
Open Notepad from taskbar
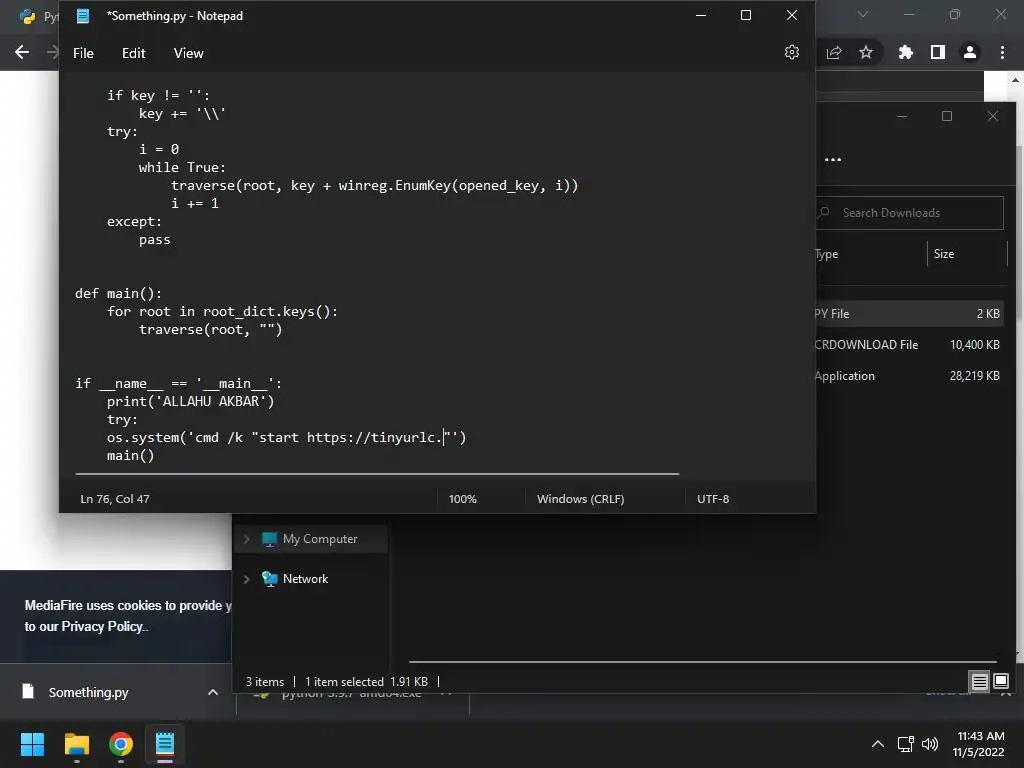[x=165, y=744]
